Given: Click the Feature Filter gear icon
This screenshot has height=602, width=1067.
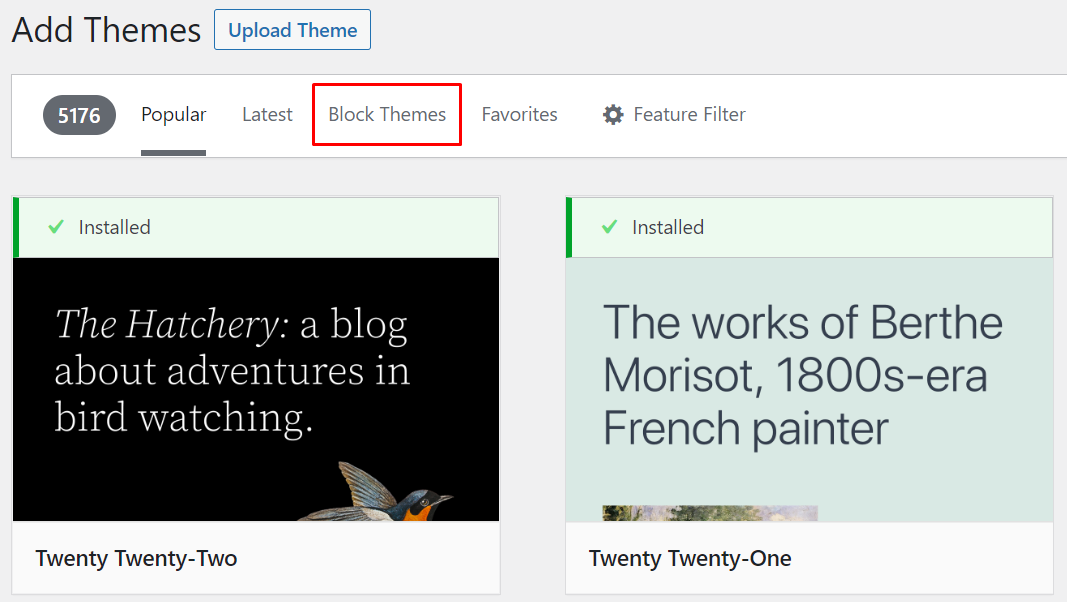Looking at the screenshot, I should [613, 114].
